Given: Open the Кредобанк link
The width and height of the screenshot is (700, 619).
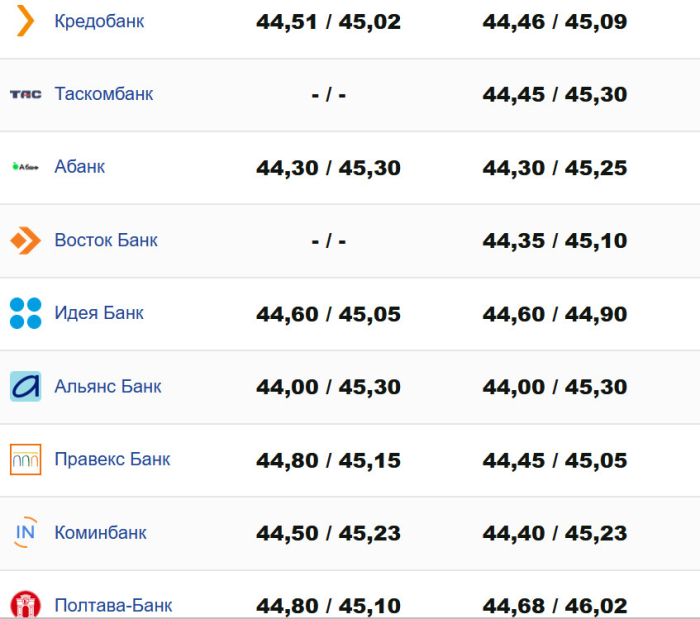Looking at the screenshot, I should tap(99, 21).
